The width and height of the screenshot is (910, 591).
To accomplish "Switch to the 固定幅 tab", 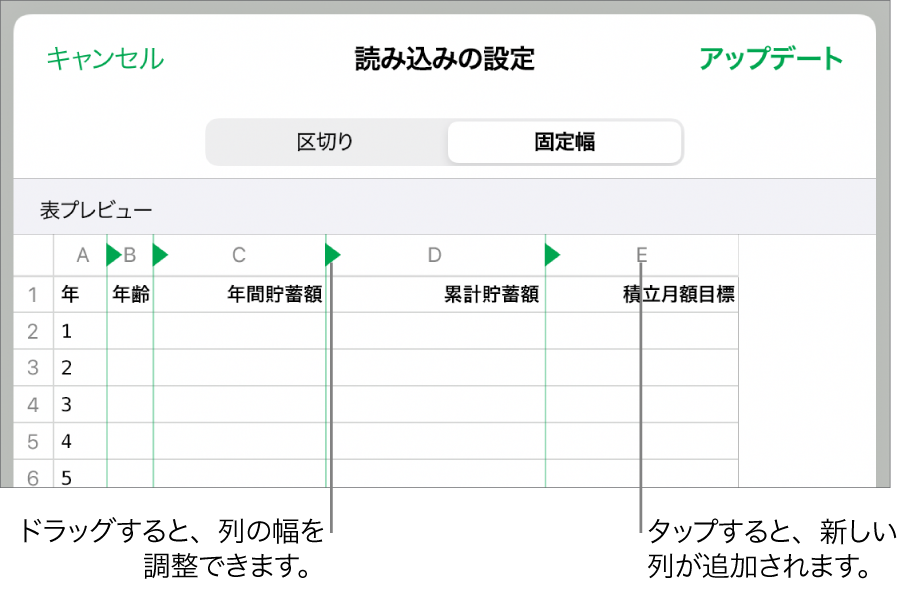I will pos(563,141).
